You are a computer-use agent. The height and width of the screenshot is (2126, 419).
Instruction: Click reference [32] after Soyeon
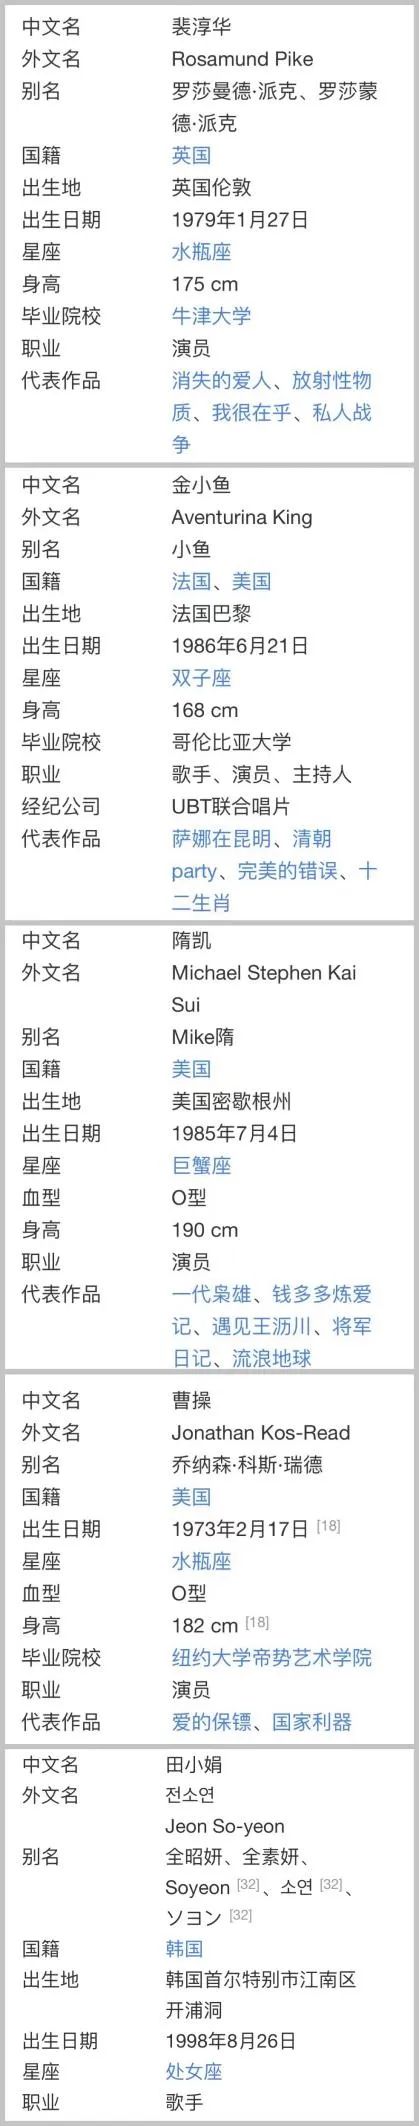(x=248, y=1885)
